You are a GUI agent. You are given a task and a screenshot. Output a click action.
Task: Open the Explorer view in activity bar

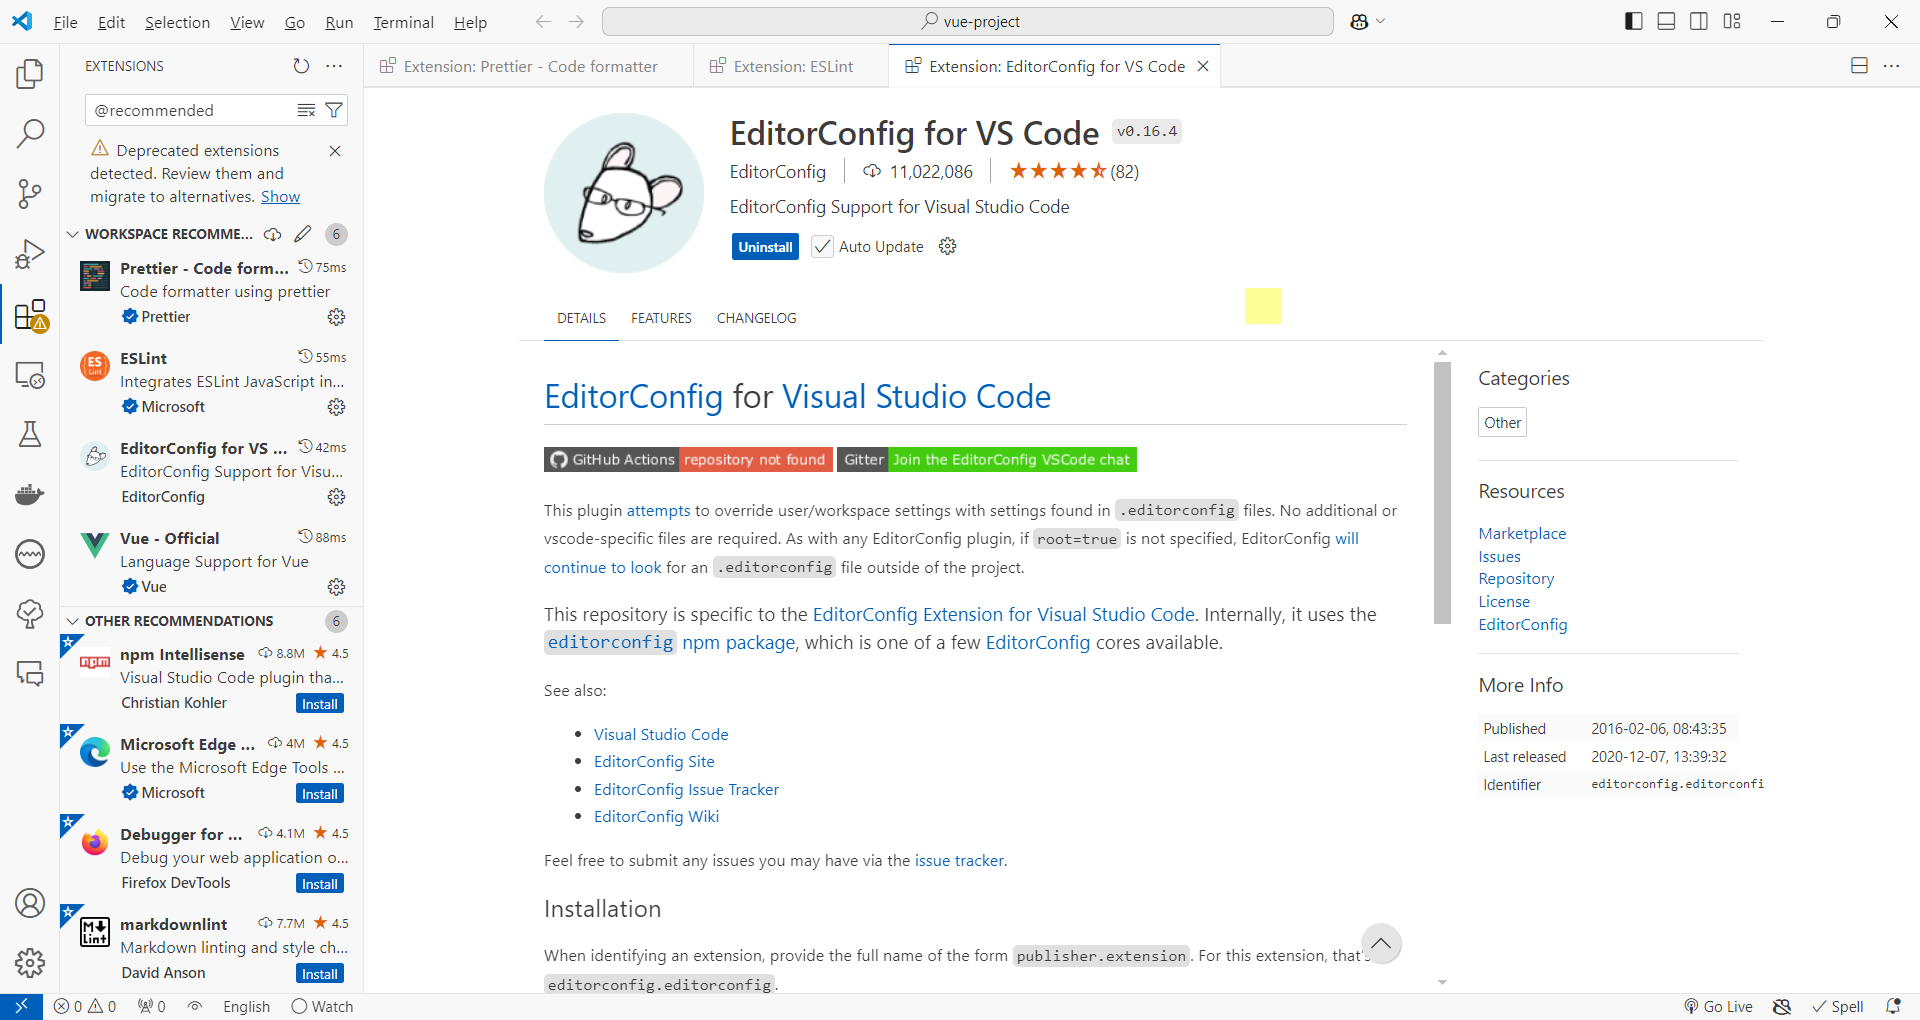(30, 73)
